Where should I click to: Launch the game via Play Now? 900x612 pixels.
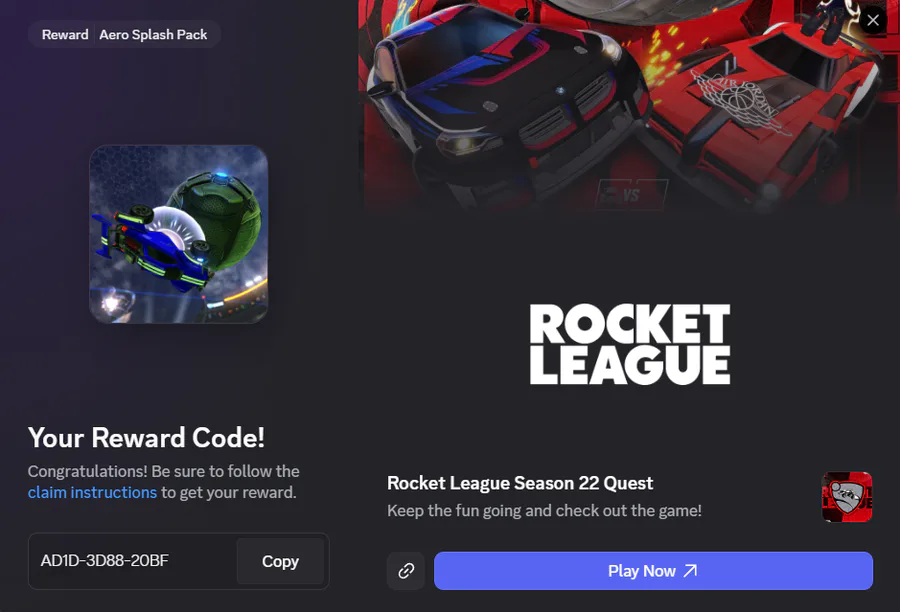653,571
